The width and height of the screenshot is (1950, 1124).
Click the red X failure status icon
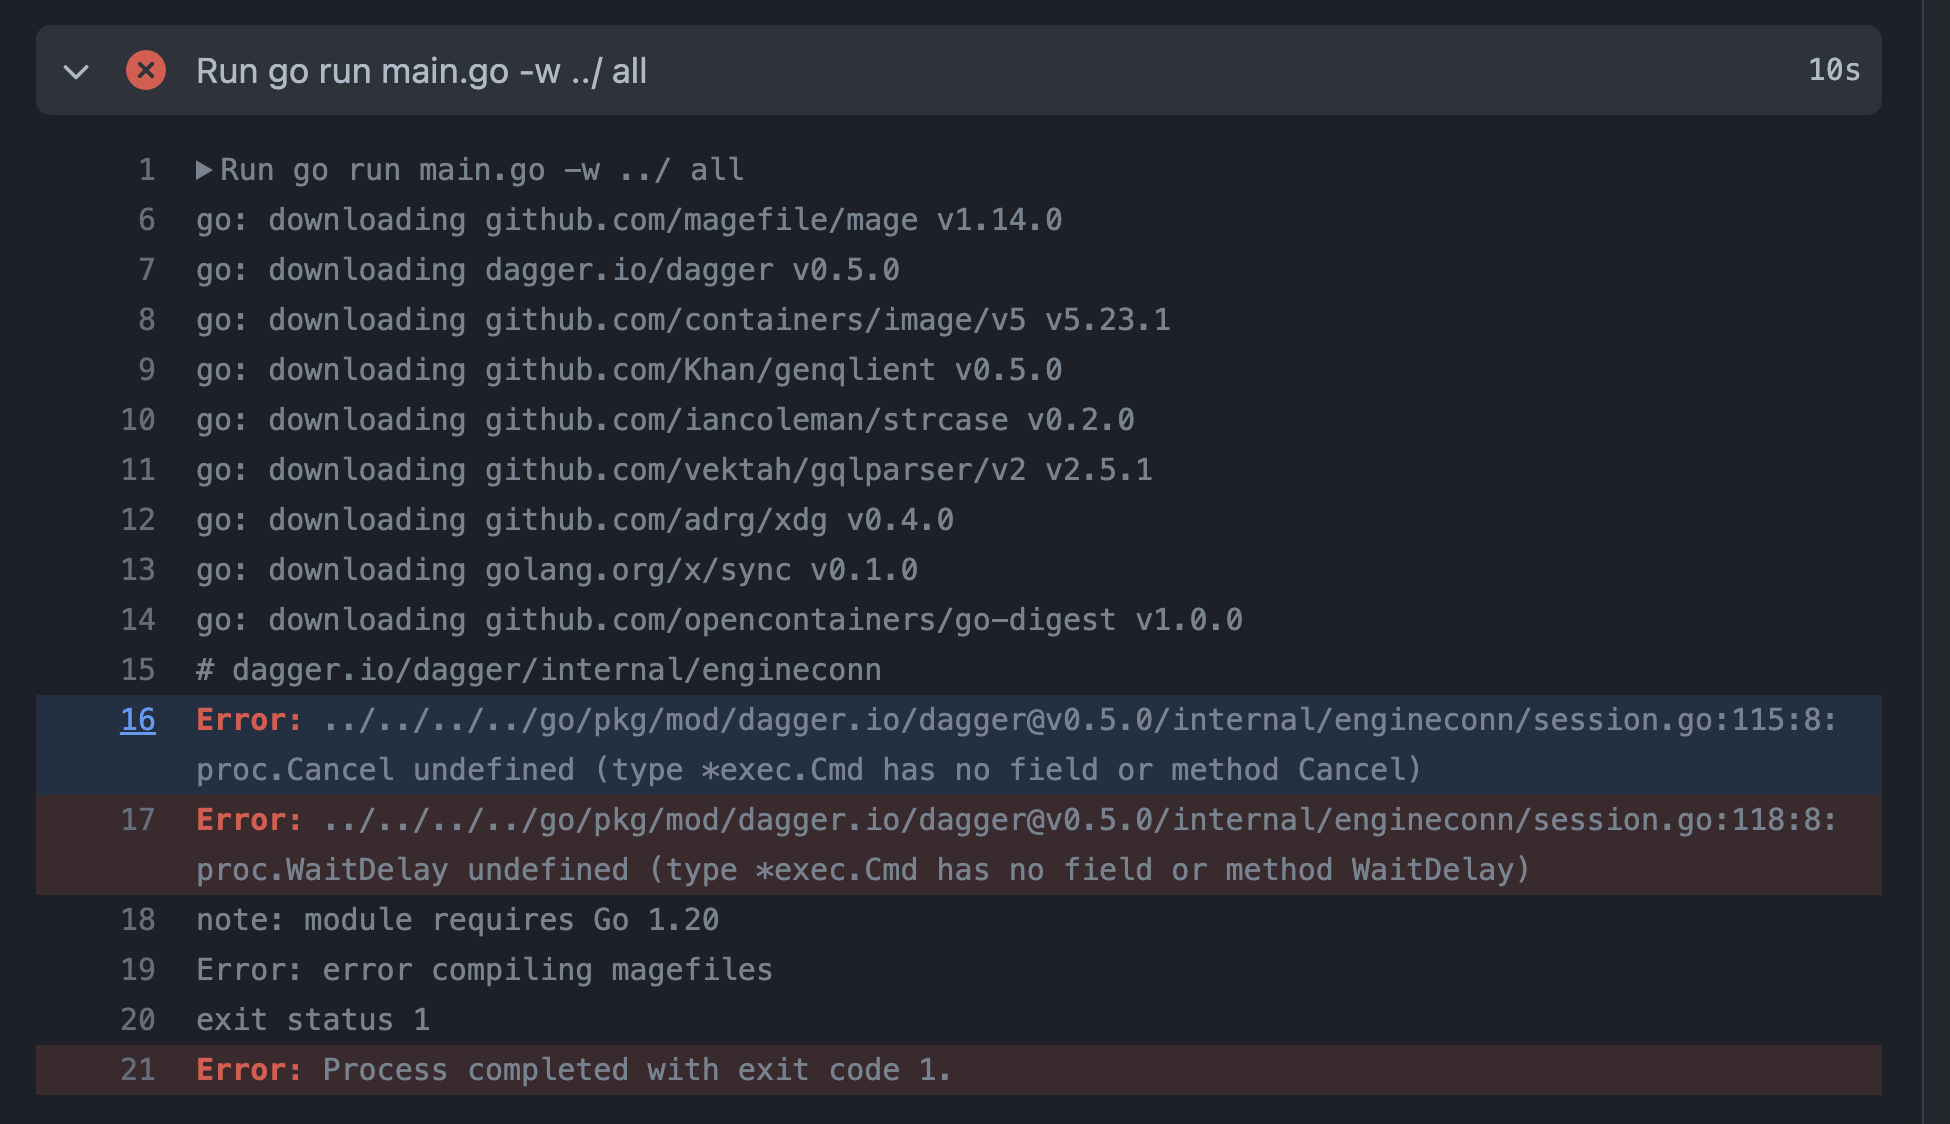(146, 70)
